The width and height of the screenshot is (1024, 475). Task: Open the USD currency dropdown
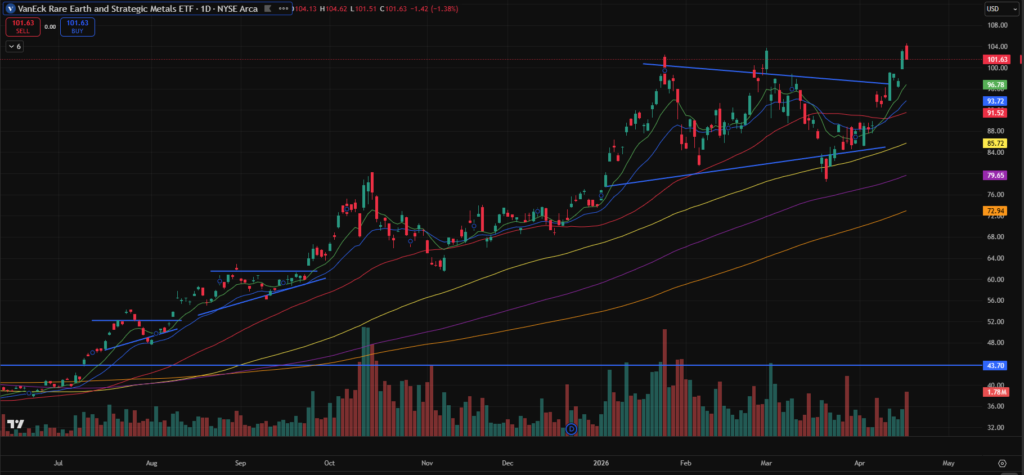995,9
